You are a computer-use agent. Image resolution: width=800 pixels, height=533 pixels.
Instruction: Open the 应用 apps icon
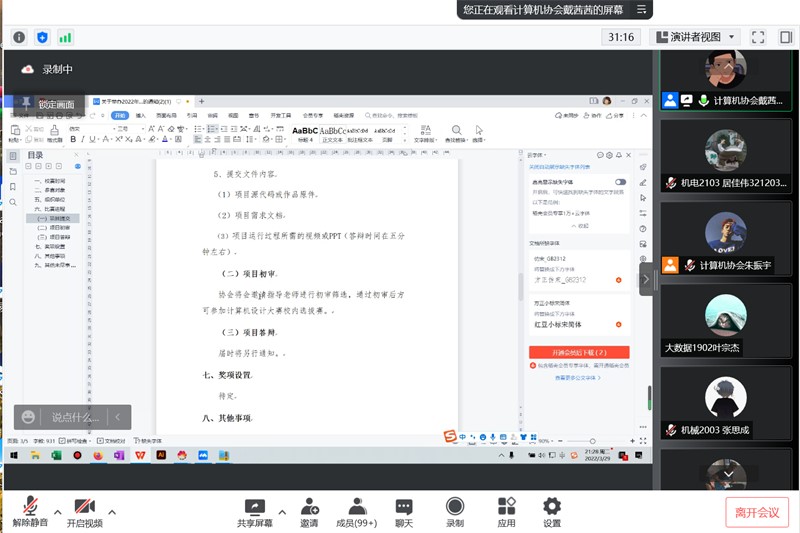tap(506, 506)
